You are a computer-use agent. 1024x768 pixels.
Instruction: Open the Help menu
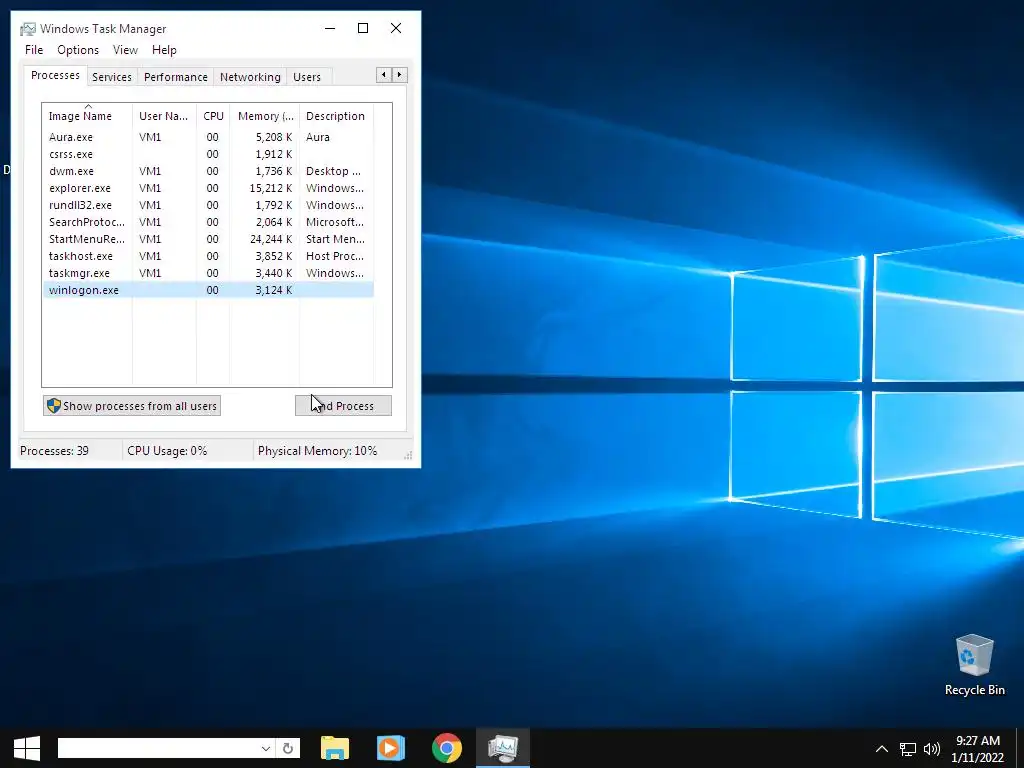click(164, 50)
